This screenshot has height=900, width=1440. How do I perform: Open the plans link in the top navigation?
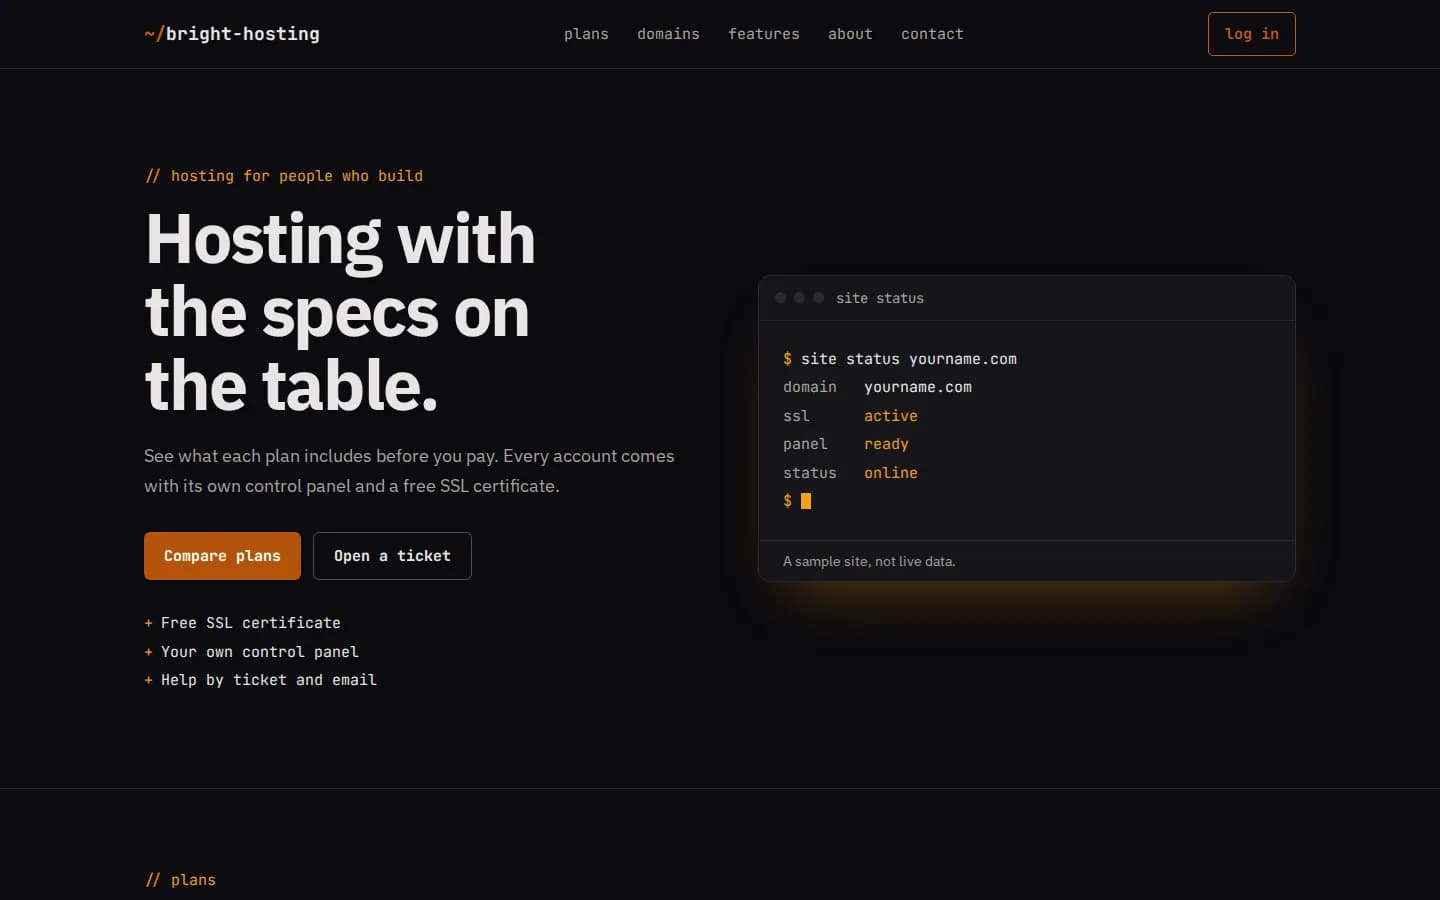(x=586, y=34)
